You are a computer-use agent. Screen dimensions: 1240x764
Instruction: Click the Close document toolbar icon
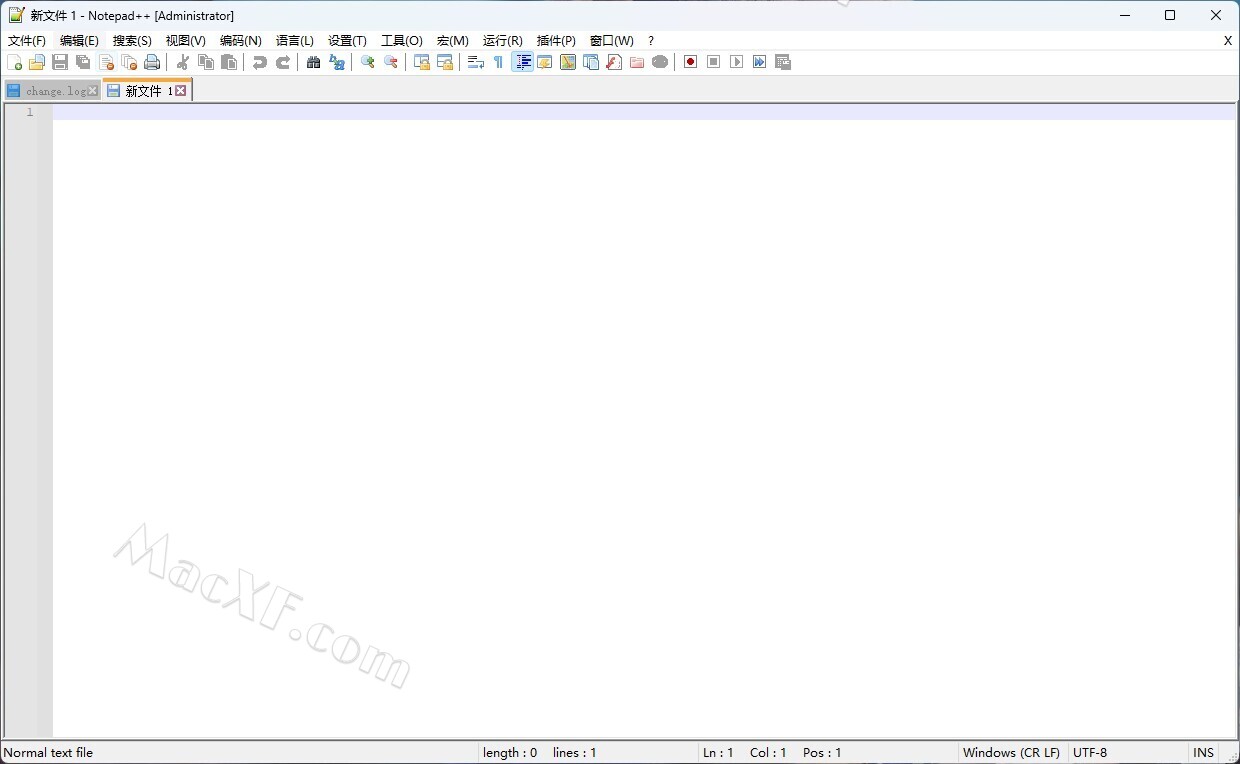click(x=106, y=62)
